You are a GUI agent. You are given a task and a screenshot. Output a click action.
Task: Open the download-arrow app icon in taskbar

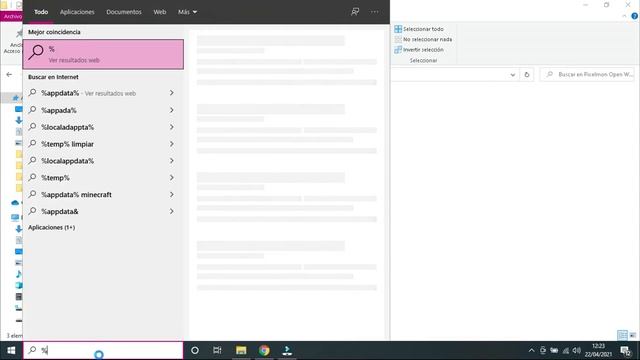tap(287, 350)
